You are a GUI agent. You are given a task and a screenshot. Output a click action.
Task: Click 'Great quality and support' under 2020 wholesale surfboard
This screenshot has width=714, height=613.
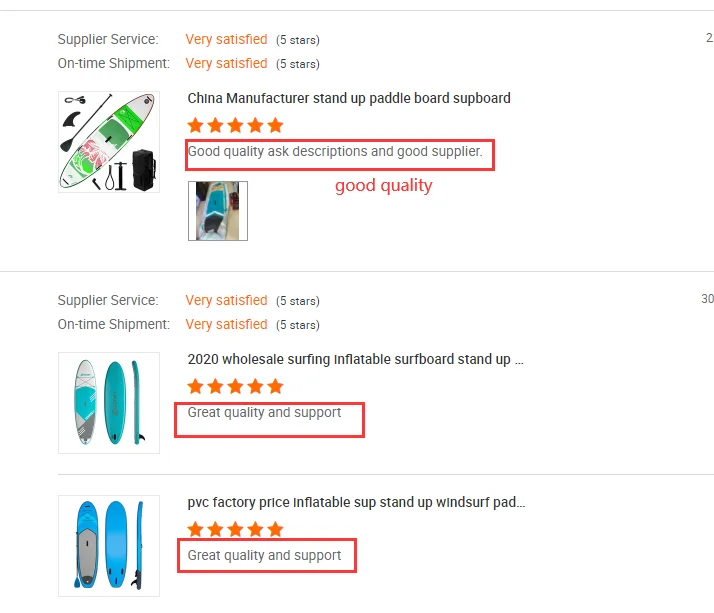264,412
